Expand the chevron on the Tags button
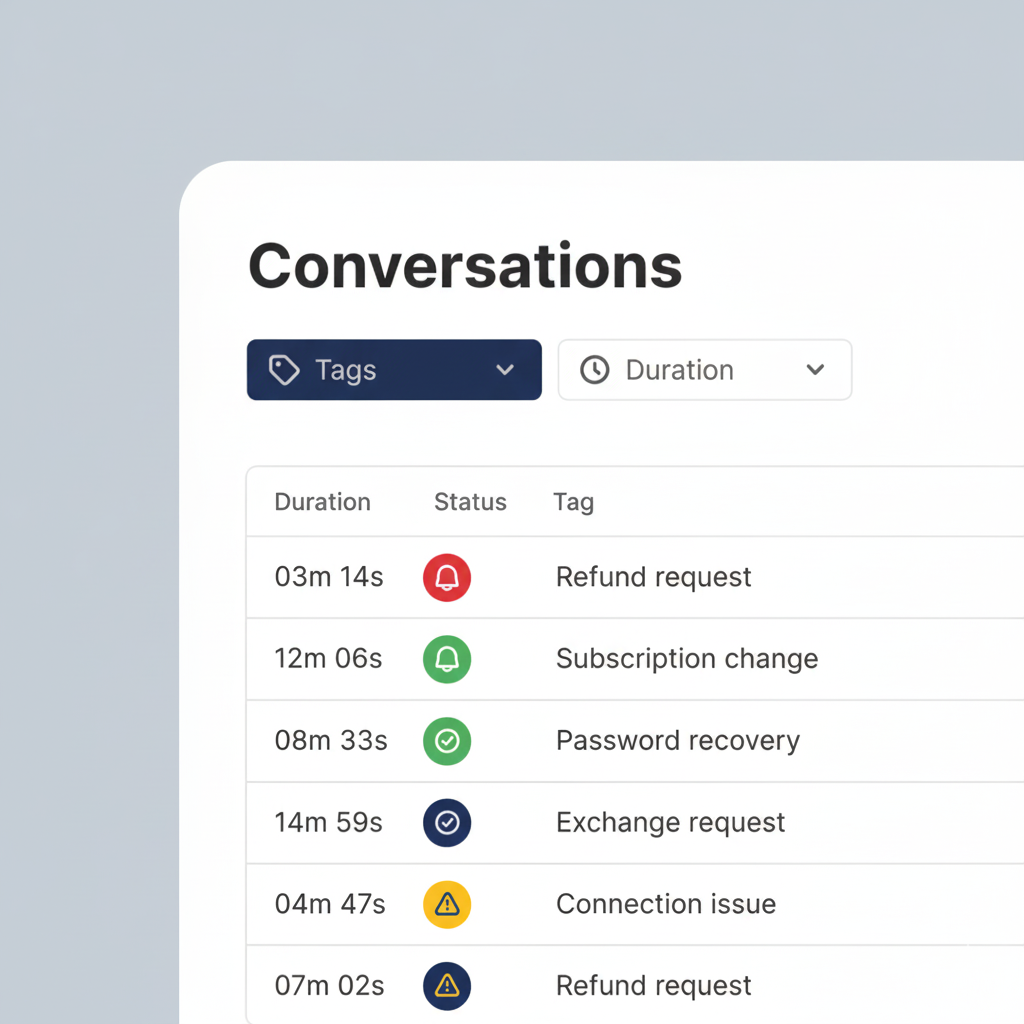Viewport: 1024px width, 1024px height. click(x=505, y=370)
